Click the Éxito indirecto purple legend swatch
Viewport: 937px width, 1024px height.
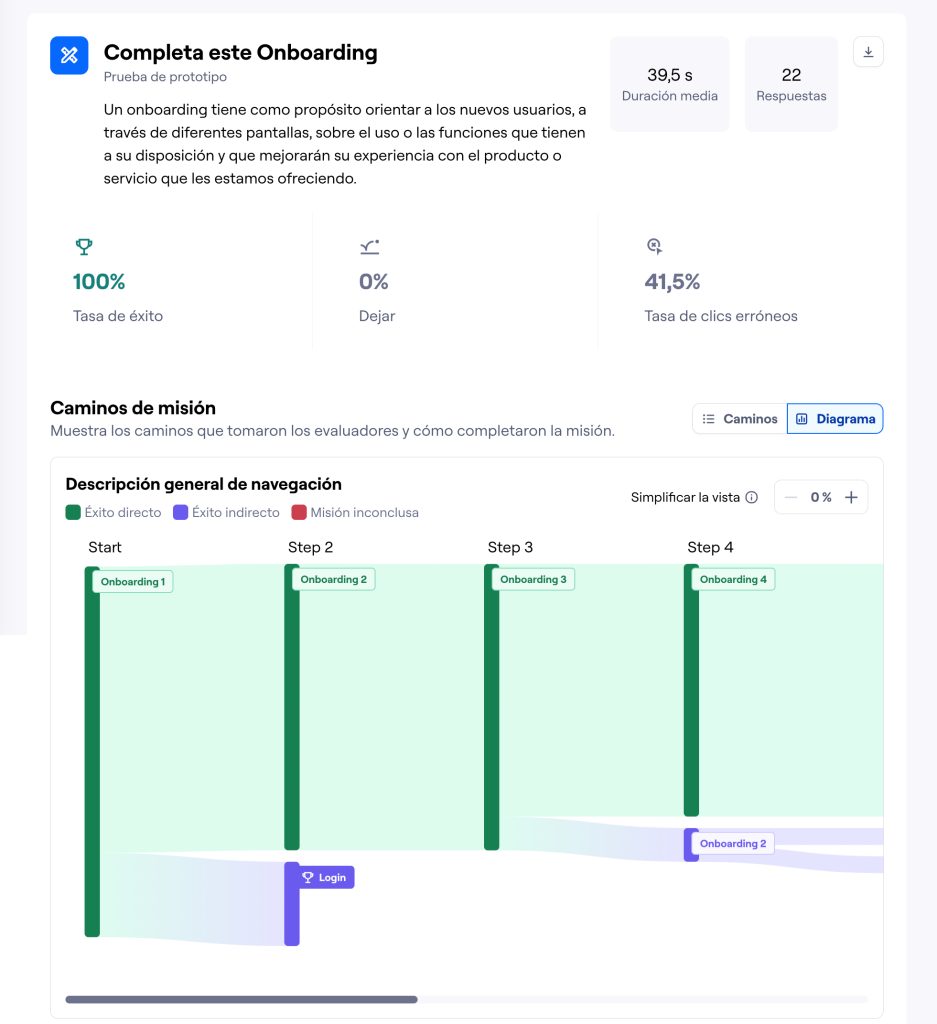pos(180,512)
